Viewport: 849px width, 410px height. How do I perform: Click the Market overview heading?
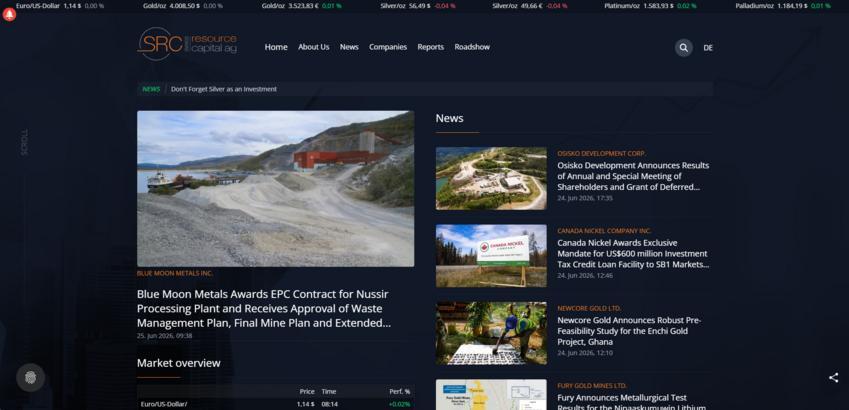click(179, 363)
